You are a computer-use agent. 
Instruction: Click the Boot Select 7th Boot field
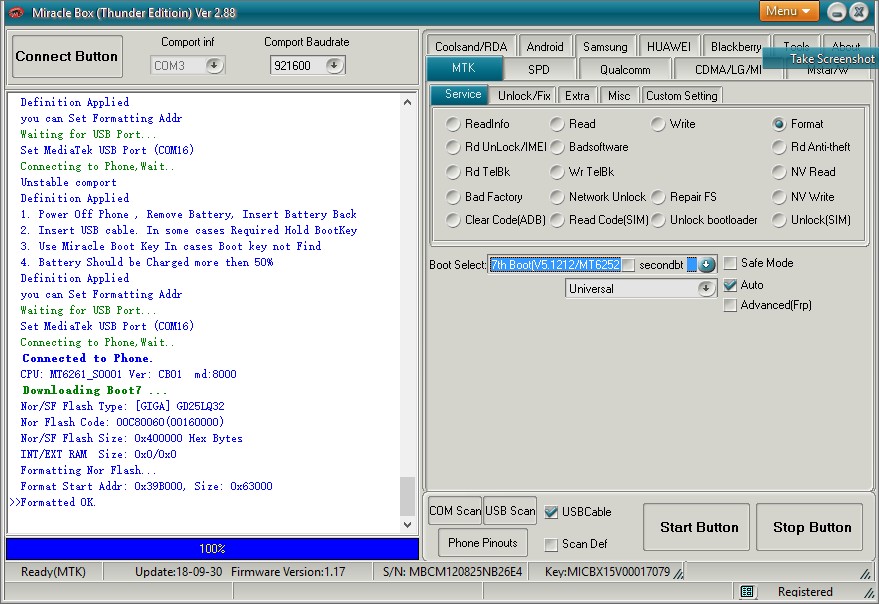coord(555,265)
